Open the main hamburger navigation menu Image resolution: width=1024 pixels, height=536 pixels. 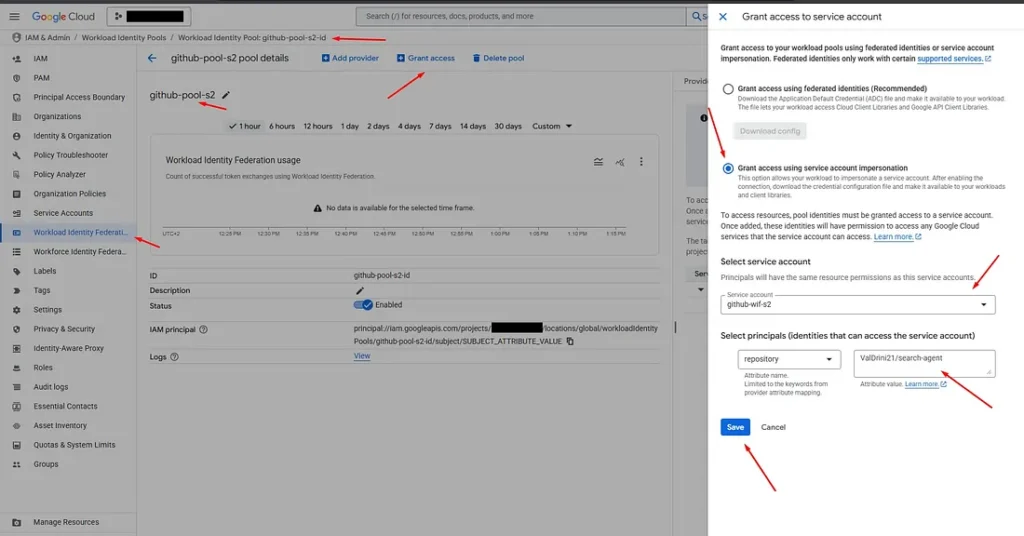[15, 16]
